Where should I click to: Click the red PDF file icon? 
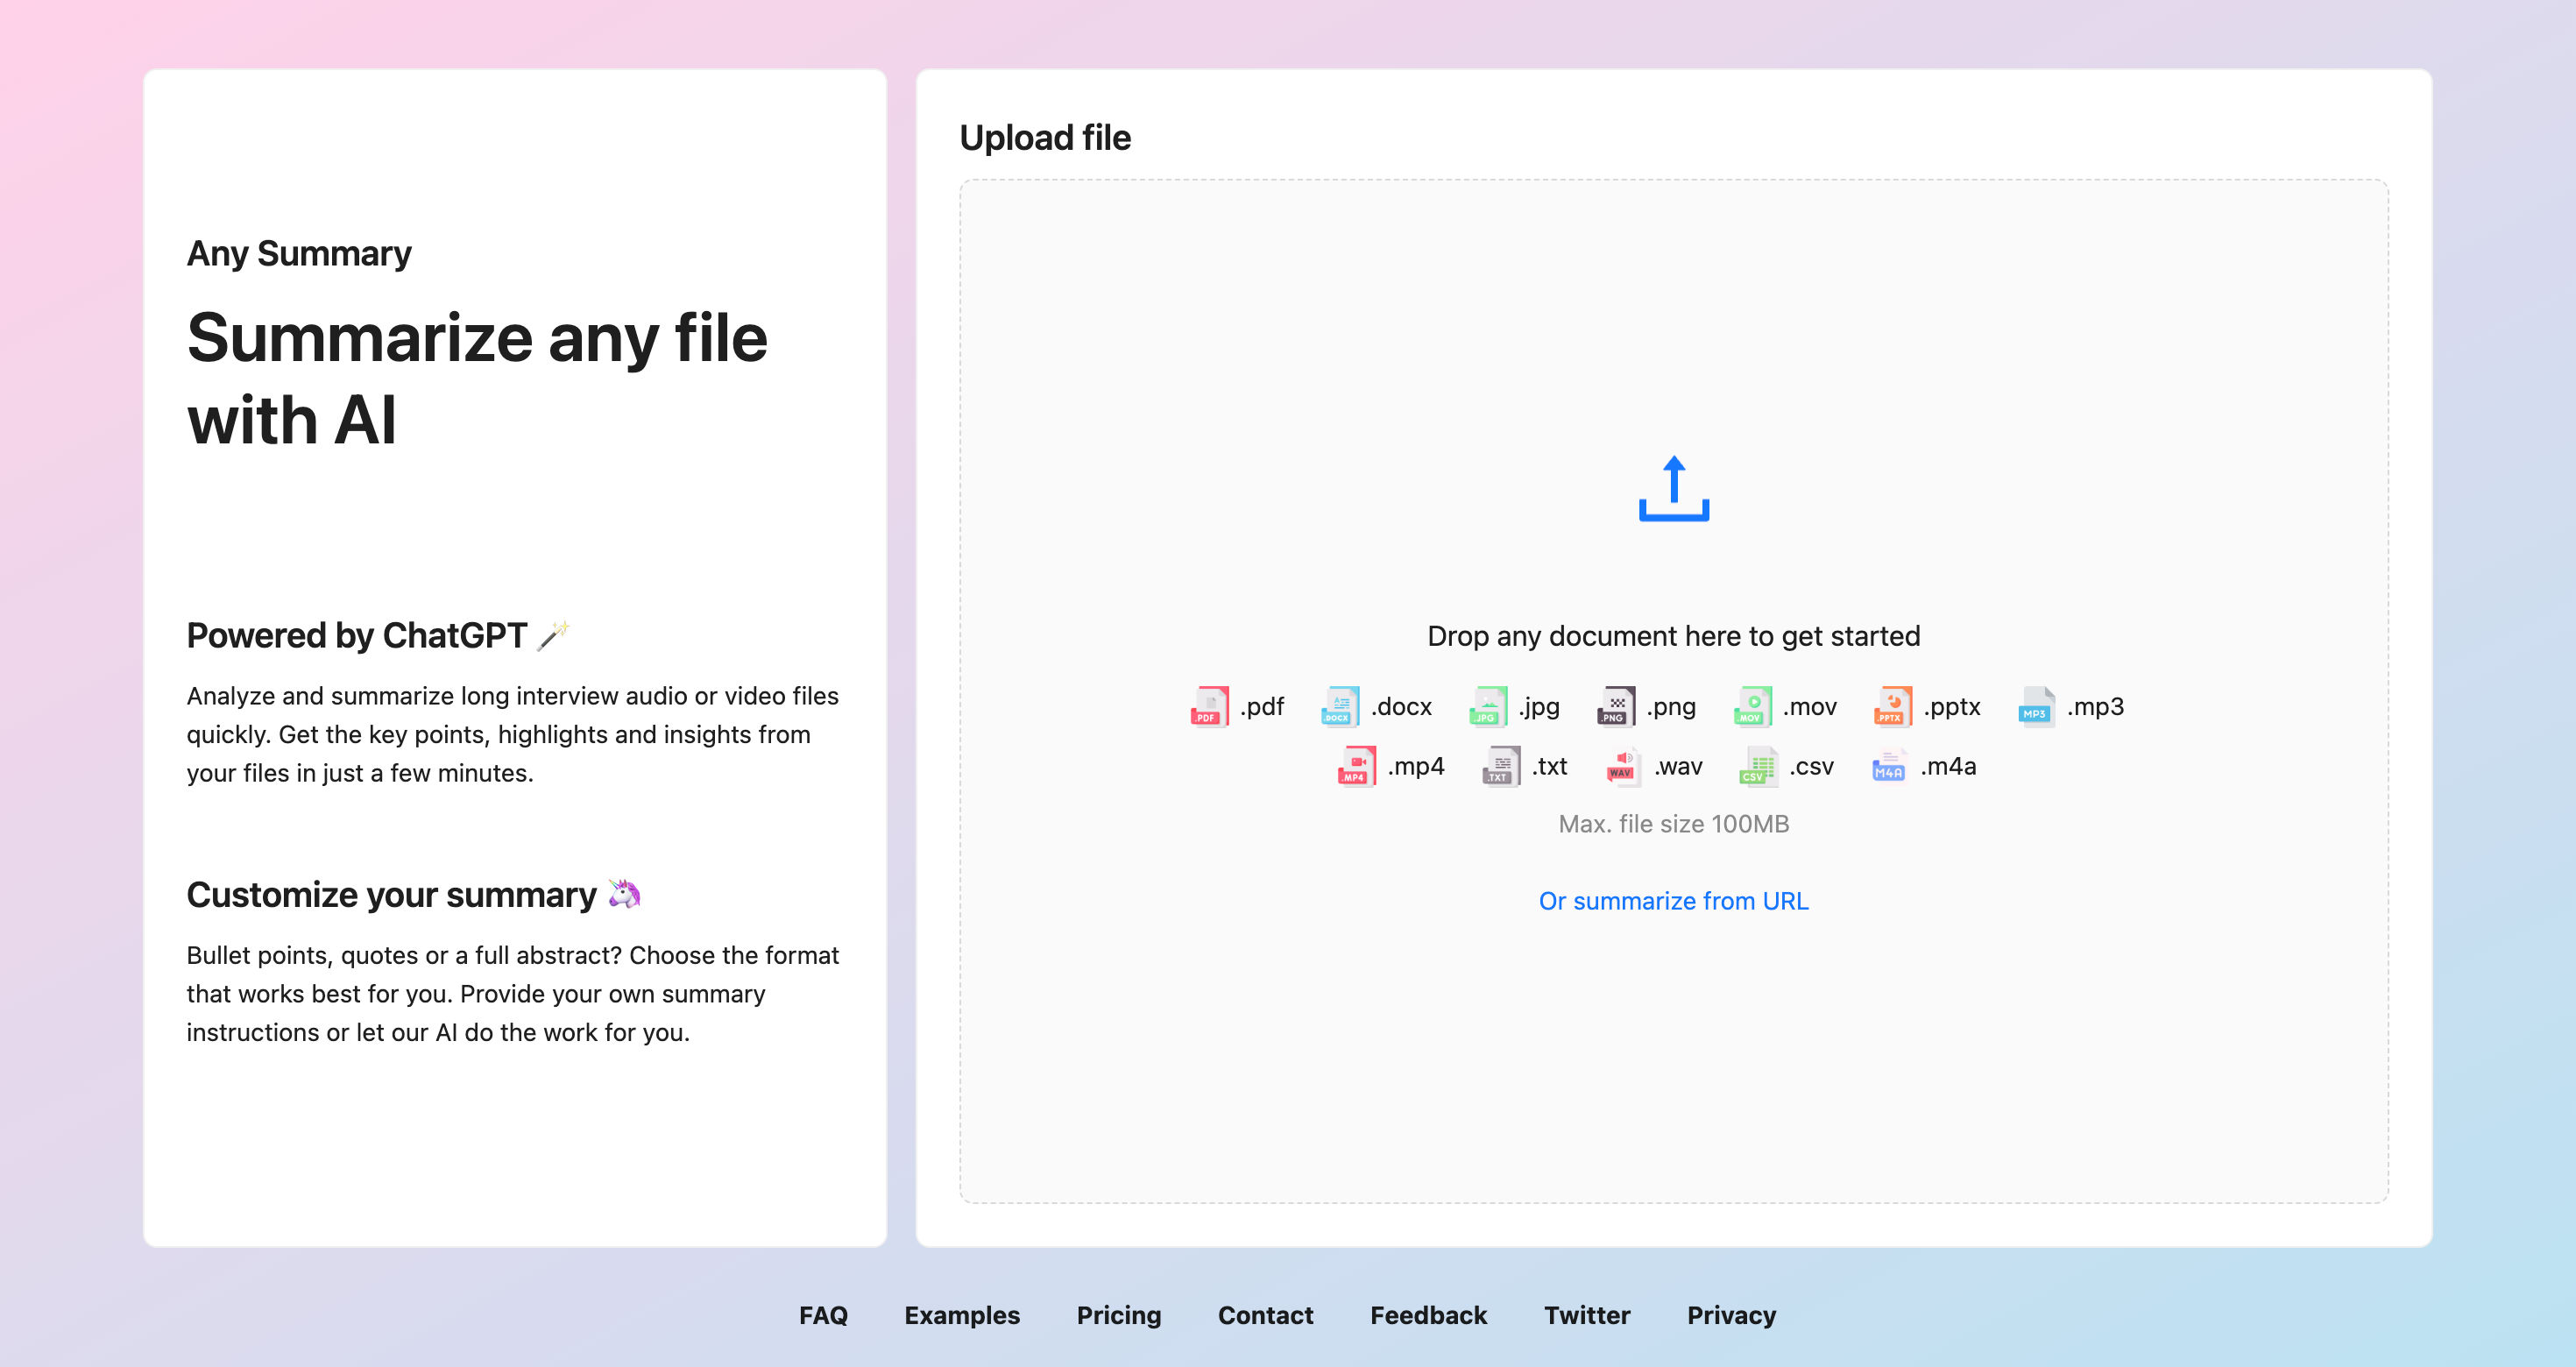coord(1209,706)
